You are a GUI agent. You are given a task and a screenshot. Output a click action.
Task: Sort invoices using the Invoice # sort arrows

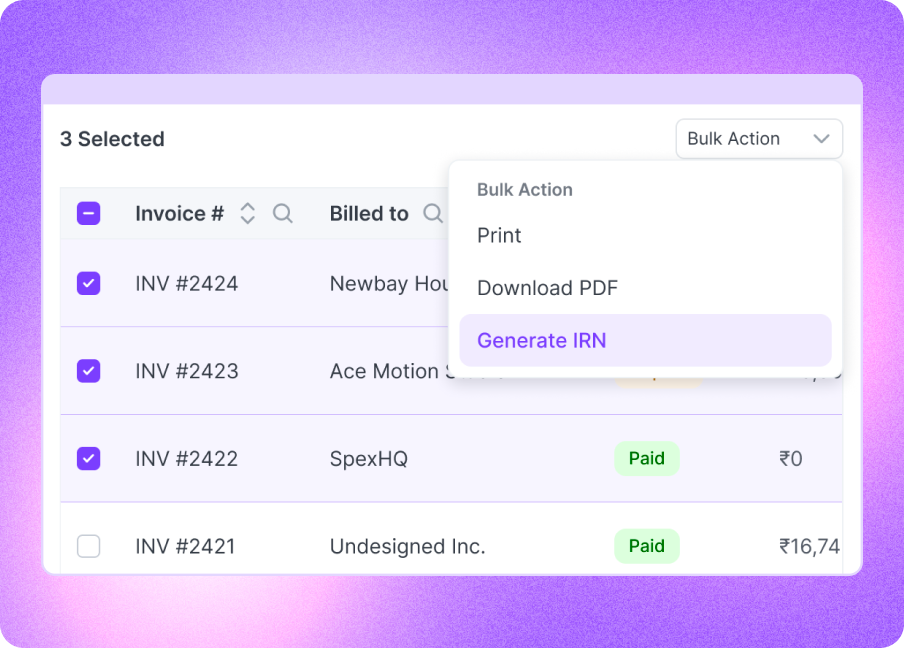[x=247, y=213]
